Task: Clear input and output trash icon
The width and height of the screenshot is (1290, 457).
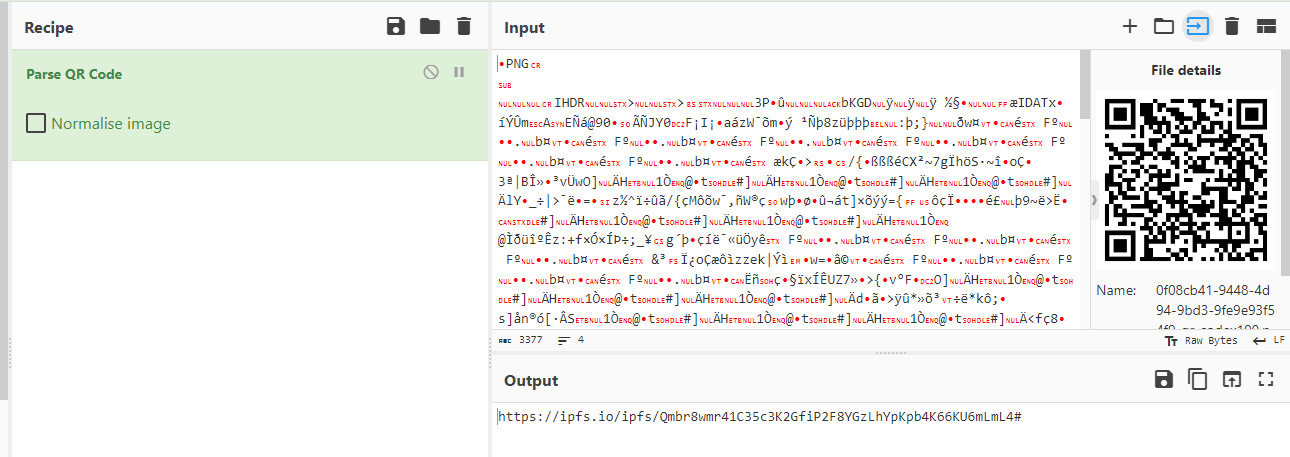Action: (x=1232, y=27)
